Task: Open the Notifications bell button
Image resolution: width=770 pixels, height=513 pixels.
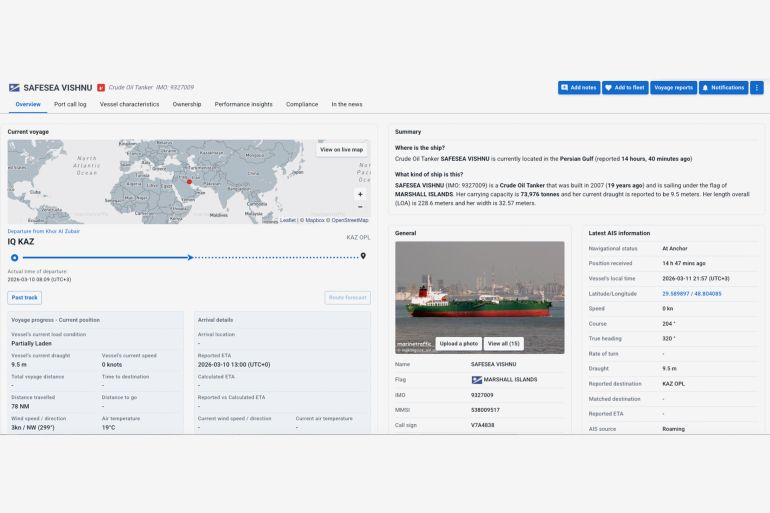Action: coord(724,88)
